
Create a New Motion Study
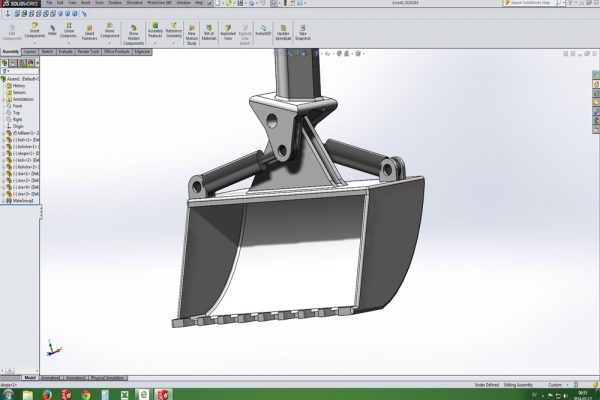click(x=191, y=32)
